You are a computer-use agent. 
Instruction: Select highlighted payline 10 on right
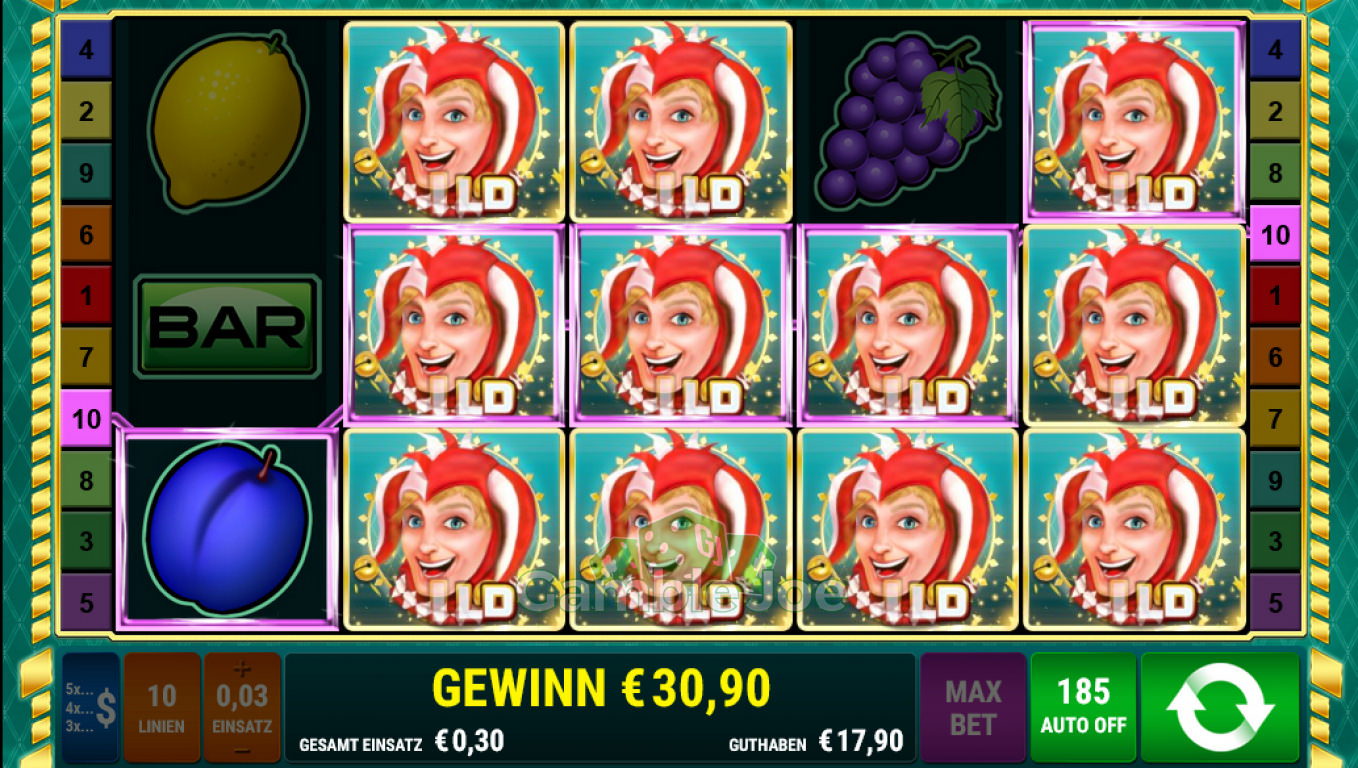pos(1275,235)
